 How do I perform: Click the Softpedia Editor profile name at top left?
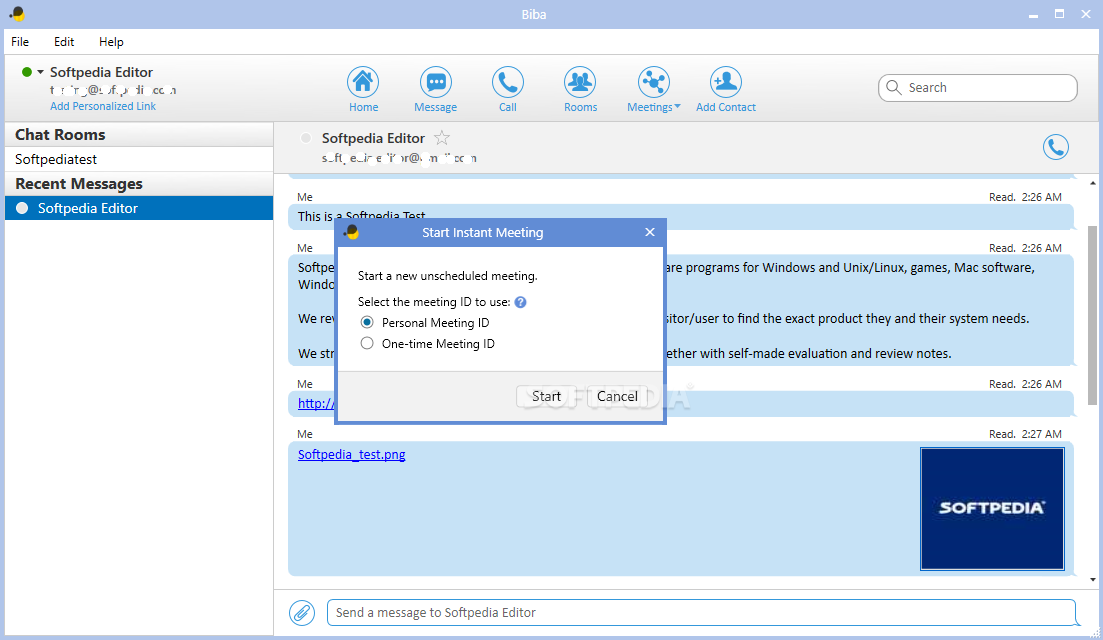pos(101,72)
